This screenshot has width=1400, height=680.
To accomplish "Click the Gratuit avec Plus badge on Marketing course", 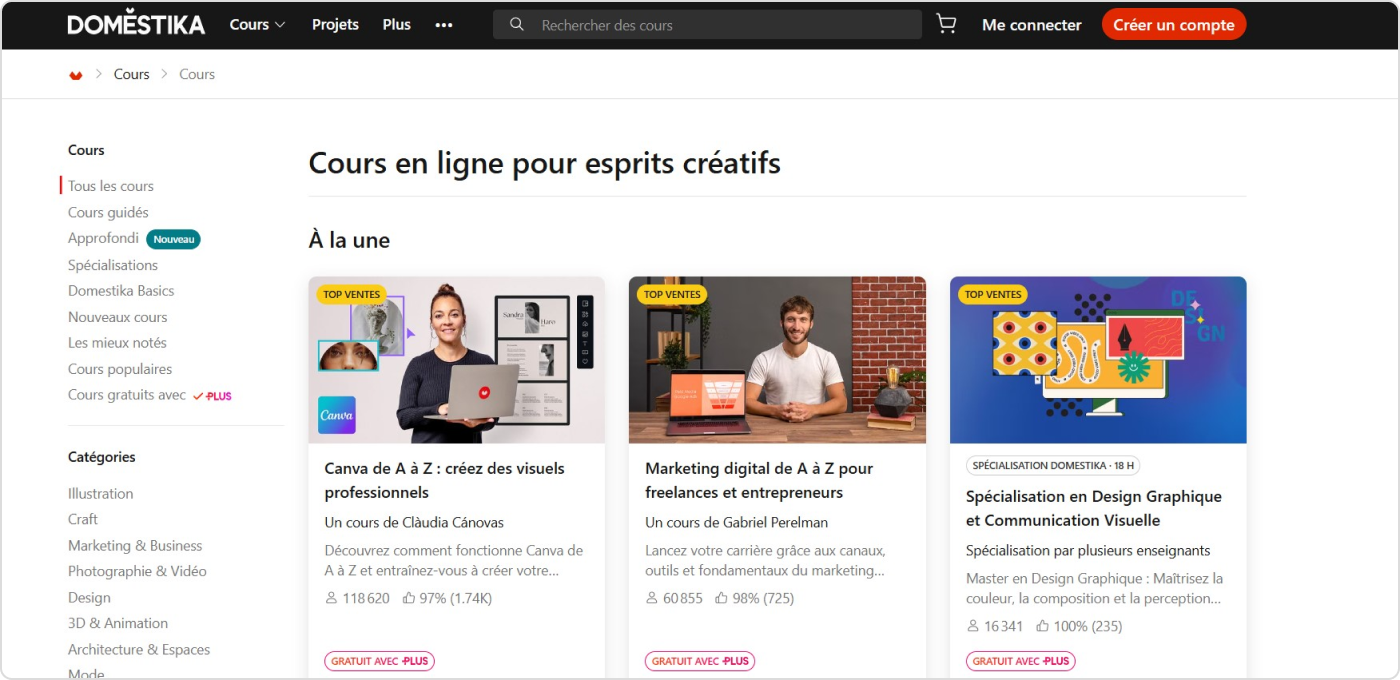I will click(700, 661).
